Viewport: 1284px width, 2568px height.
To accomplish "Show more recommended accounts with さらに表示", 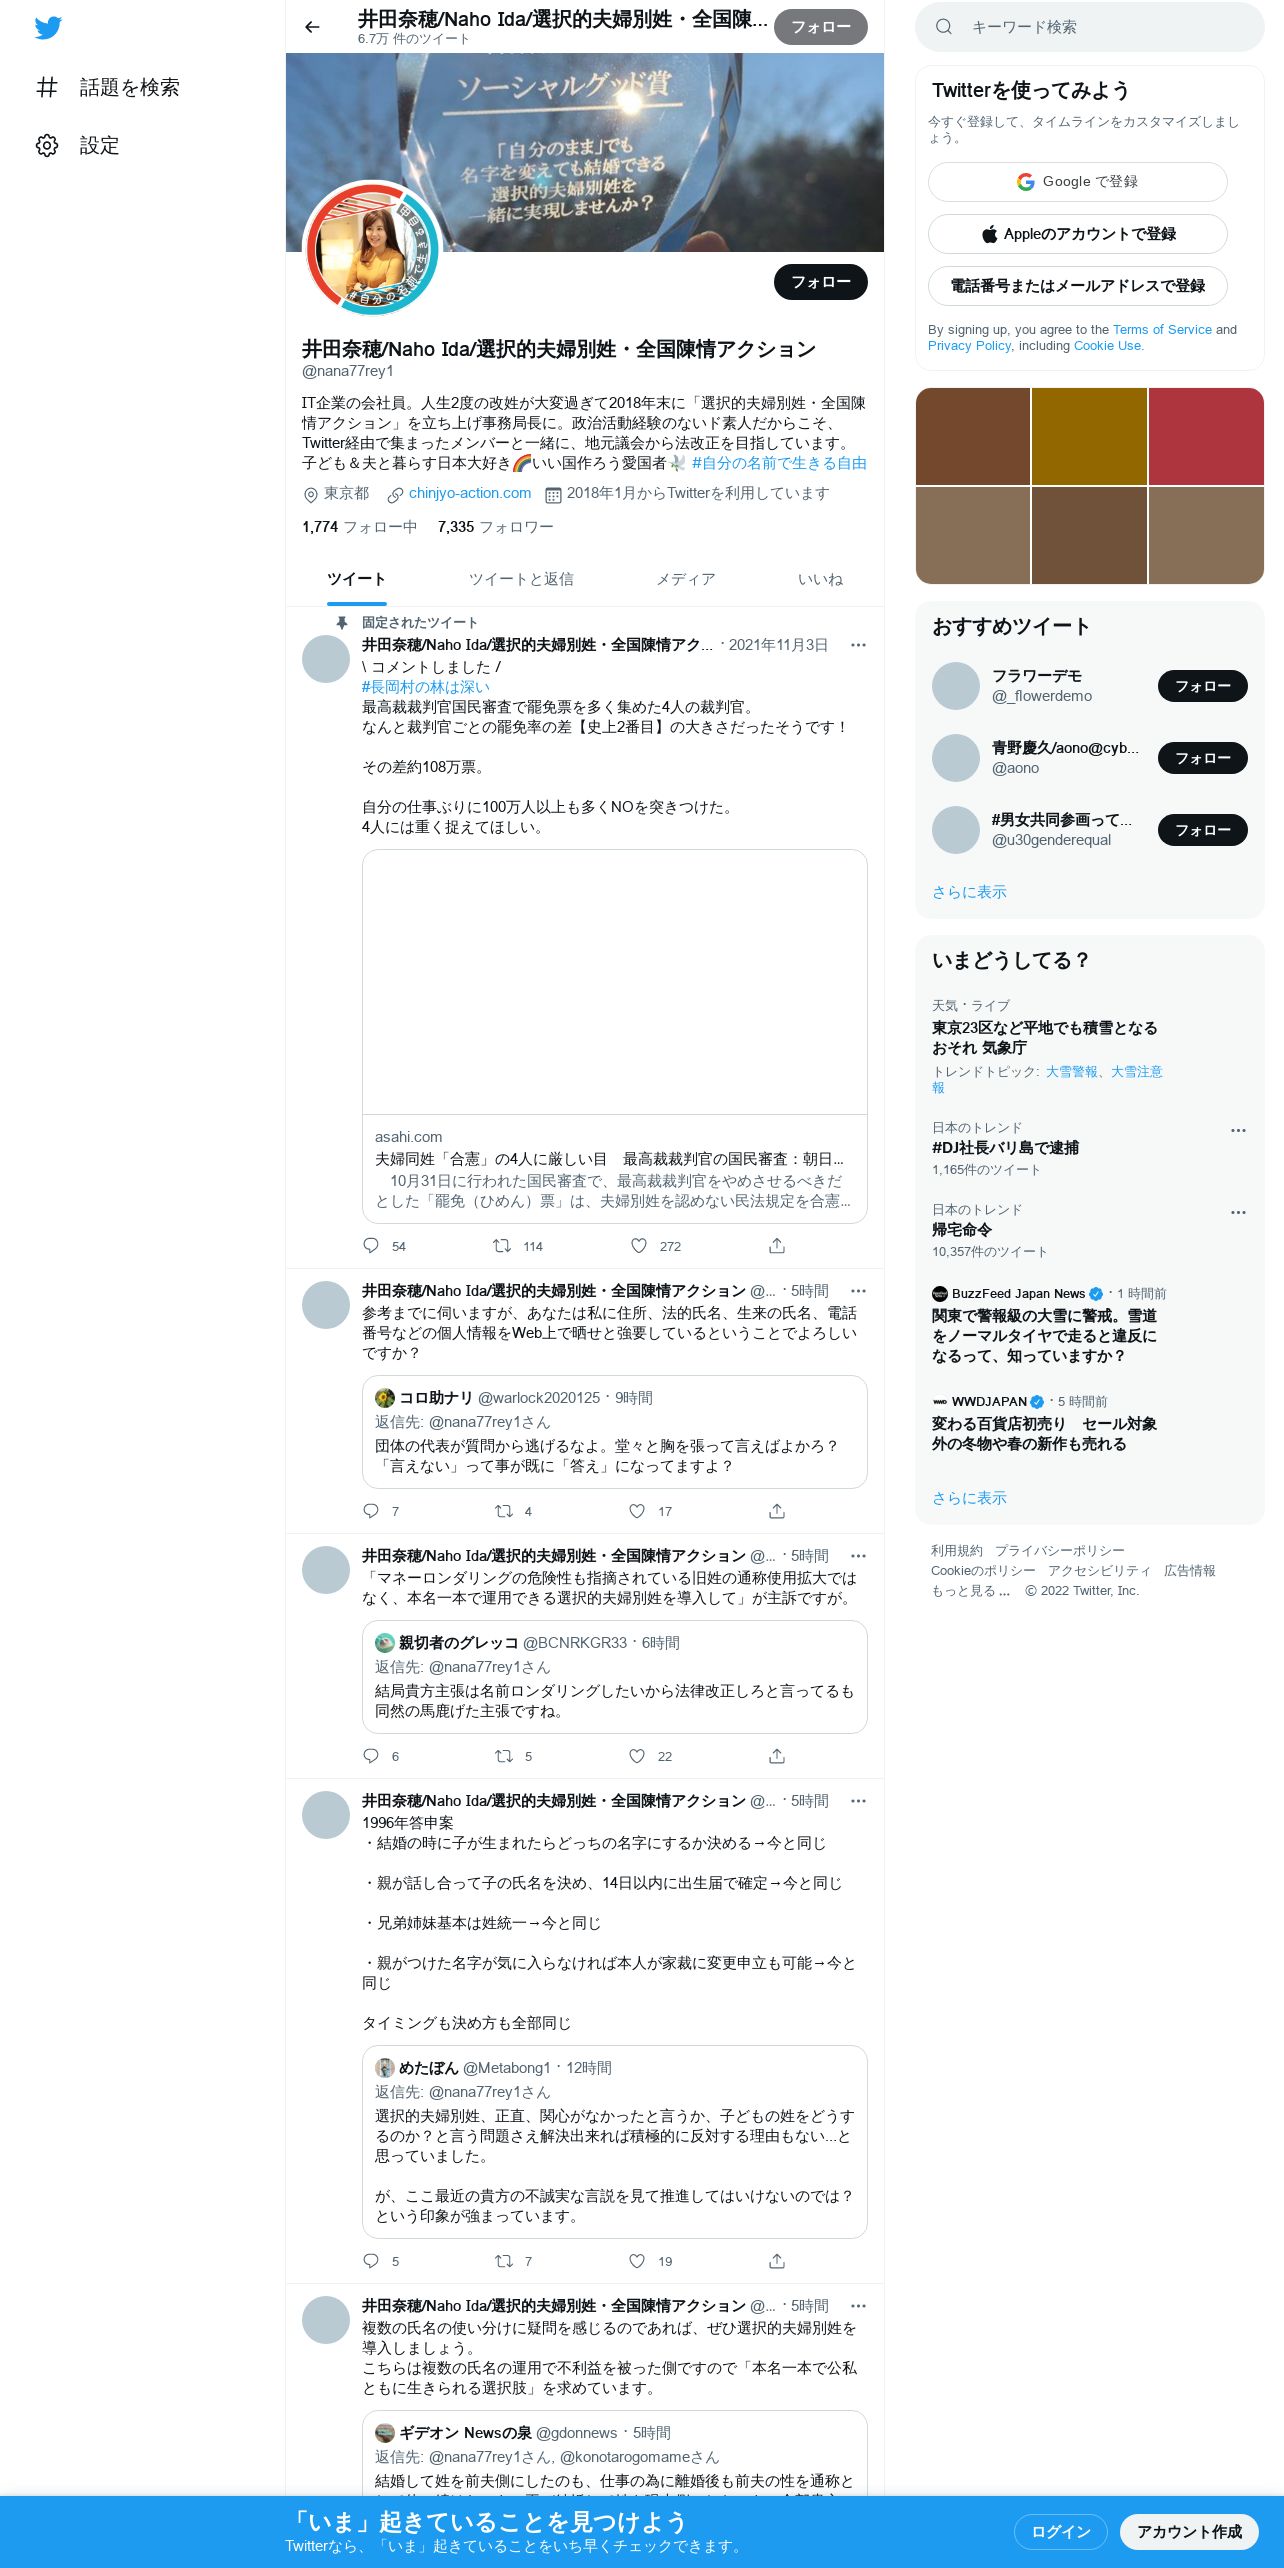I will coord(969,892).
